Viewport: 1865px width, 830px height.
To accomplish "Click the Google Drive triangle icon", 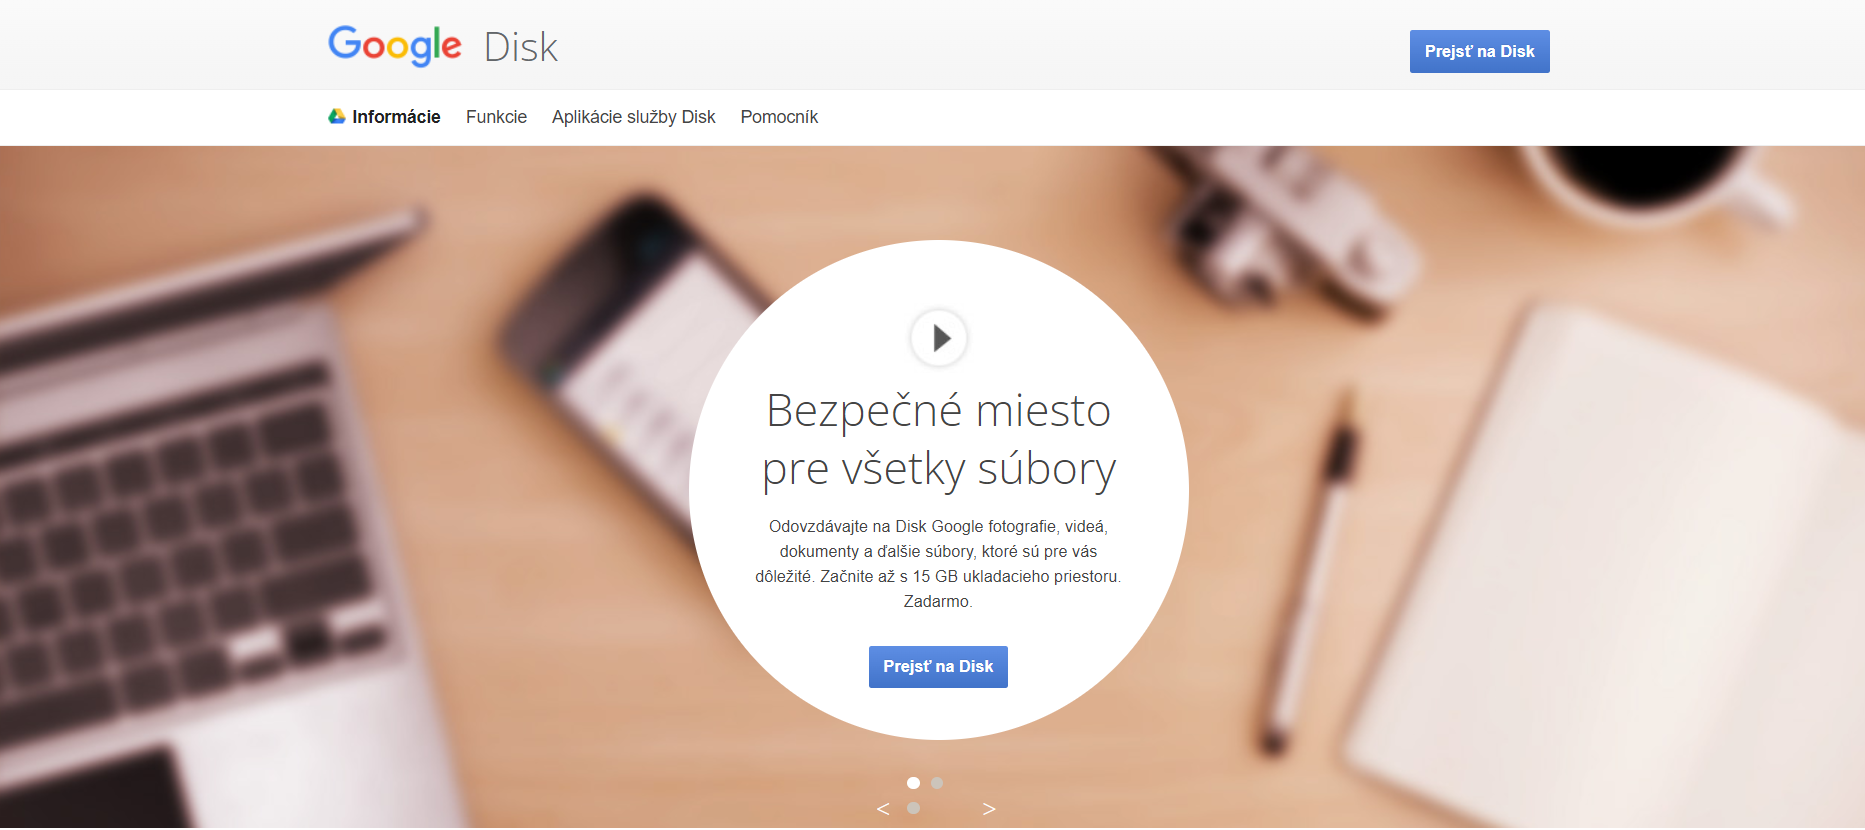I will point(337,117).
